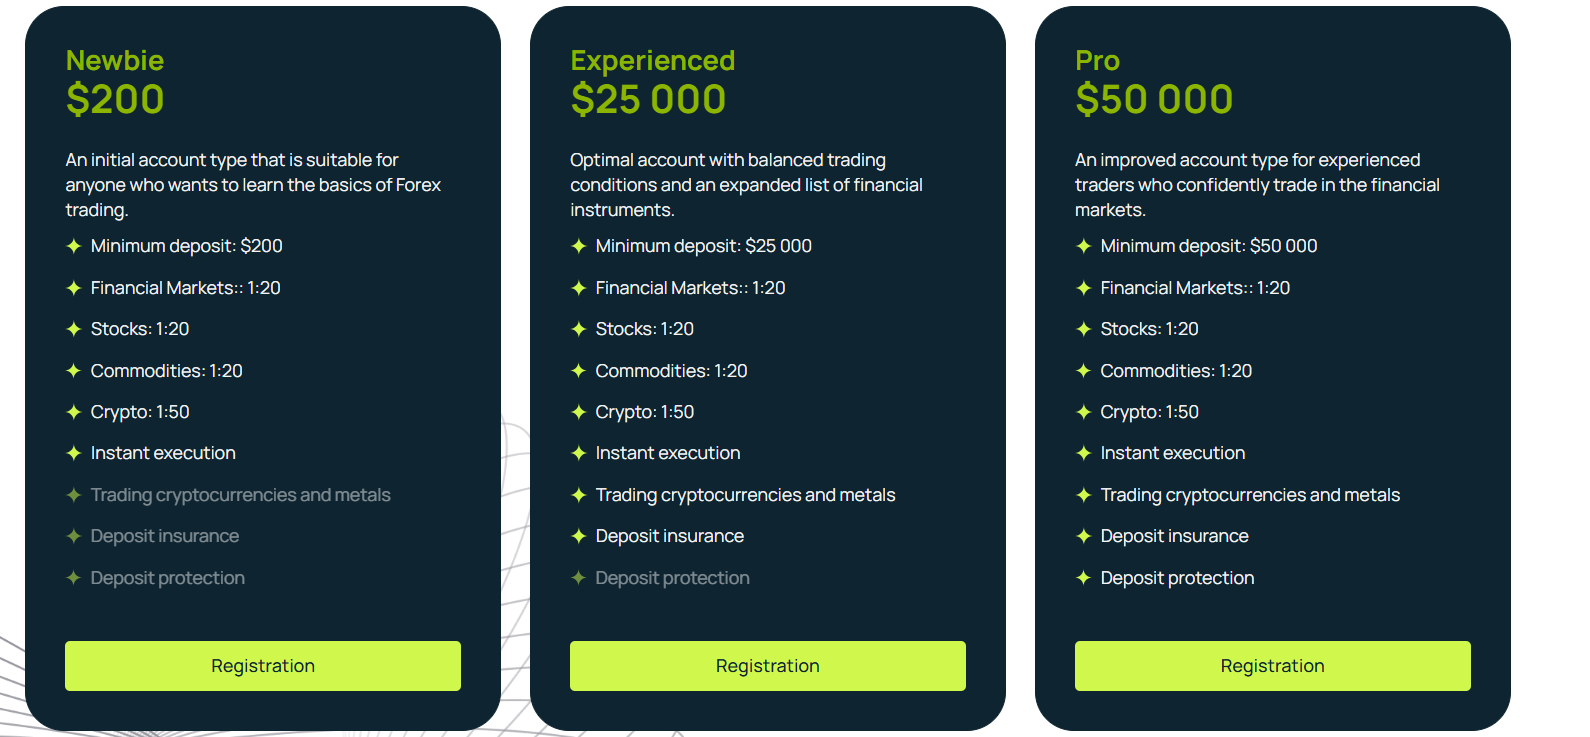
Task: Select the Experienced plan heading
Action: click(x=653, y=61)
